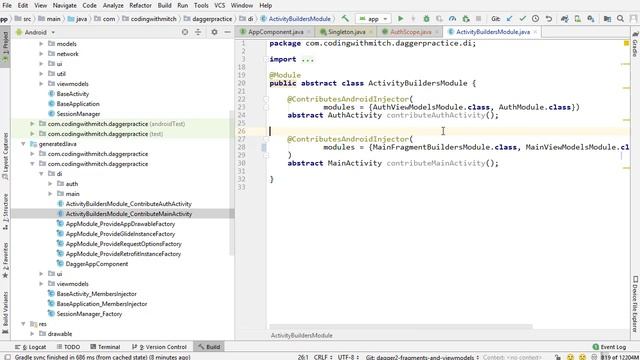Toggle the Logcat tool window
This screenshot has width=640, height=360.
[31, 347]
